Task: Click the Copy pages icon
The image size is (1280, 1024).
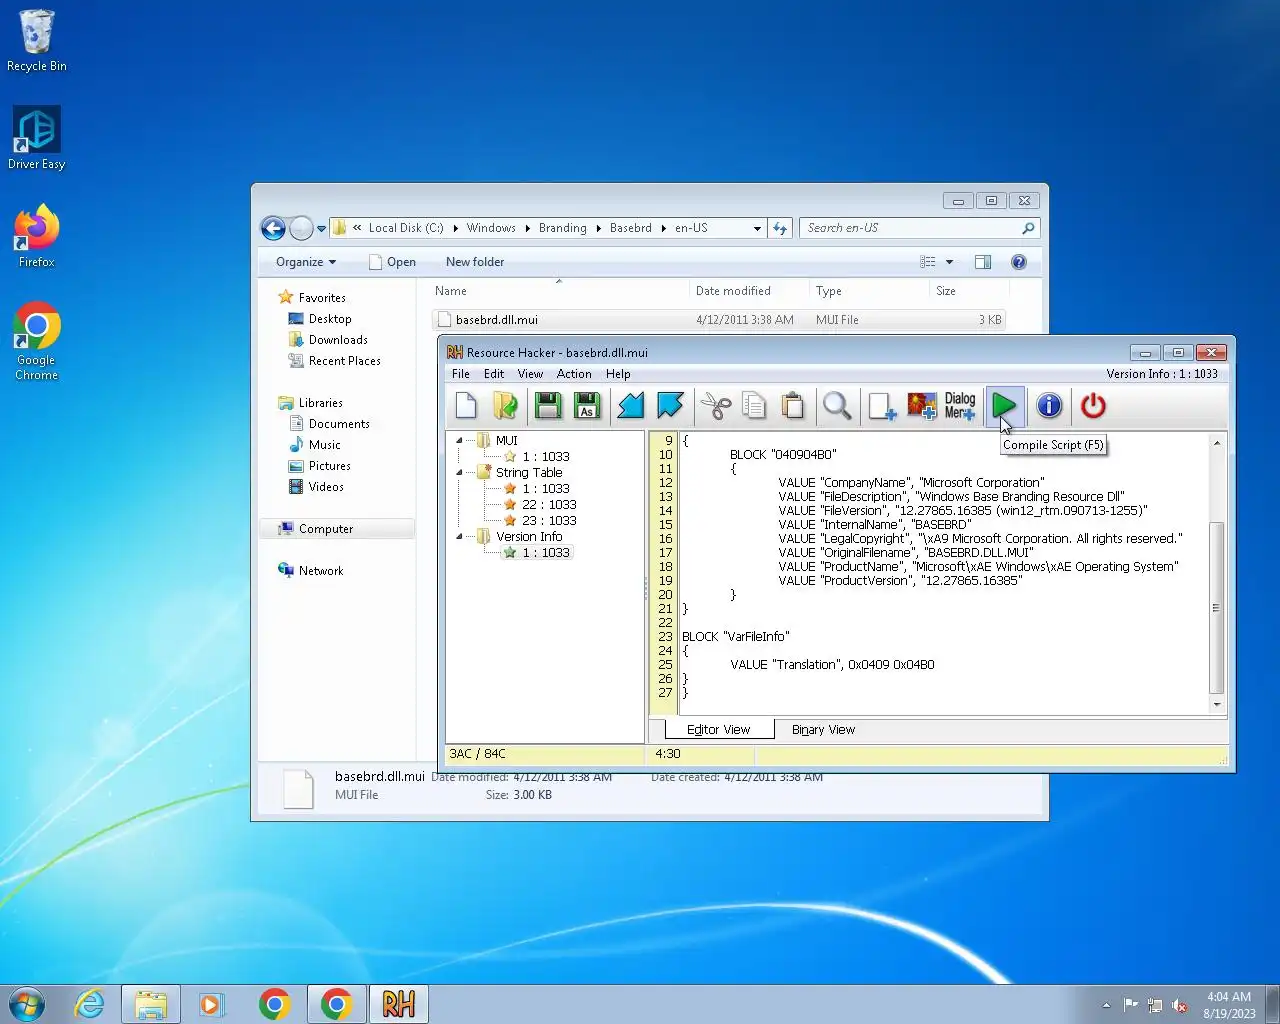Action: pyautogui.click(x=754, y=406)
